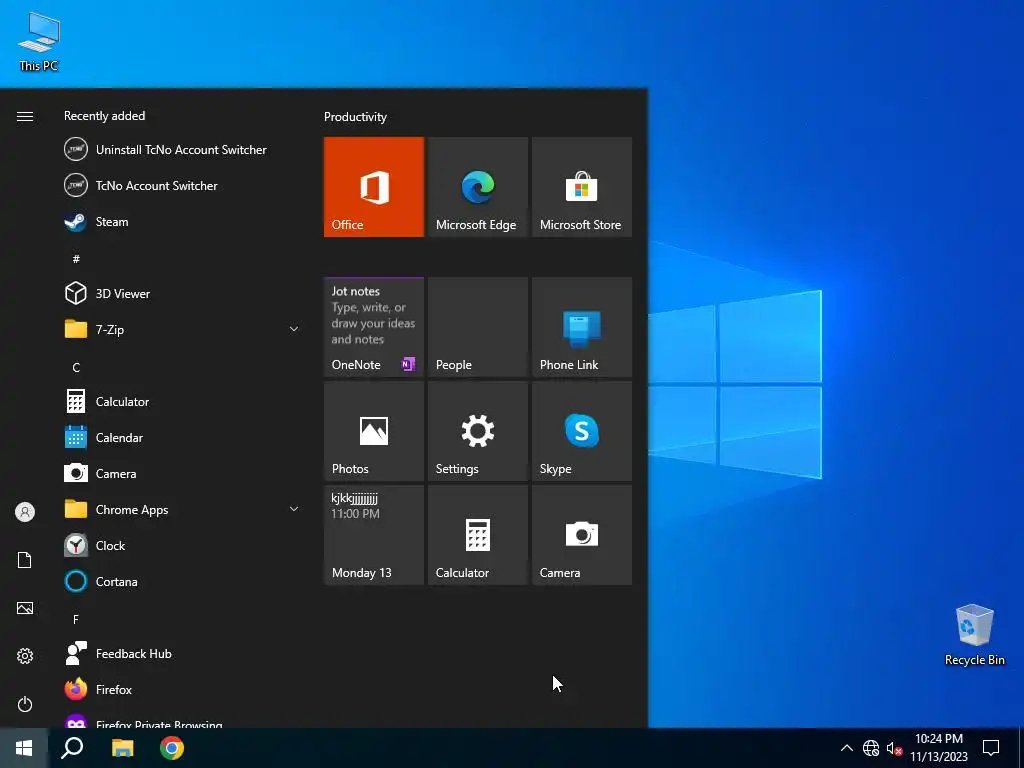The height and width of the screenshot is (768, 1024).
Task: Click the F letter group header
Action: (x=76, y=619)
